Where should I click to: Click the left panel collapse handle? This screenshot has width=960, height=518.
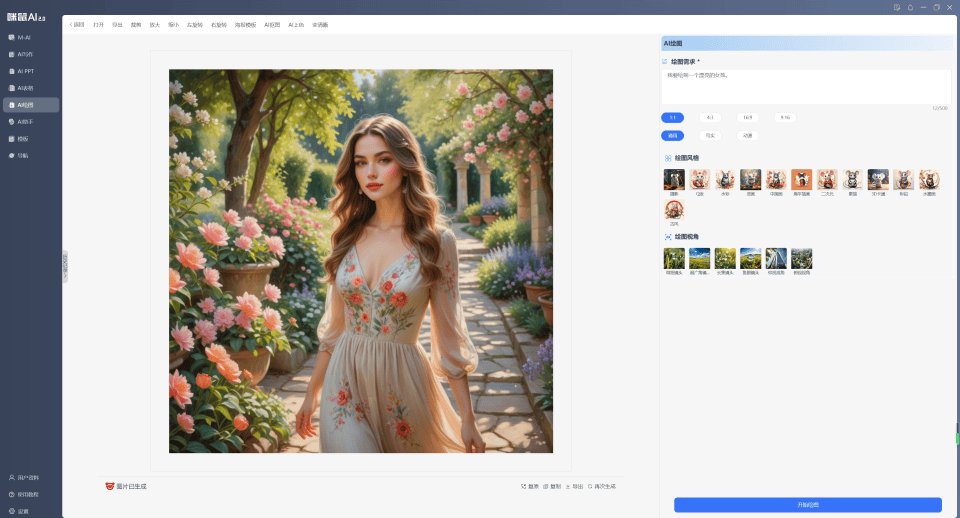click(65, 263)
